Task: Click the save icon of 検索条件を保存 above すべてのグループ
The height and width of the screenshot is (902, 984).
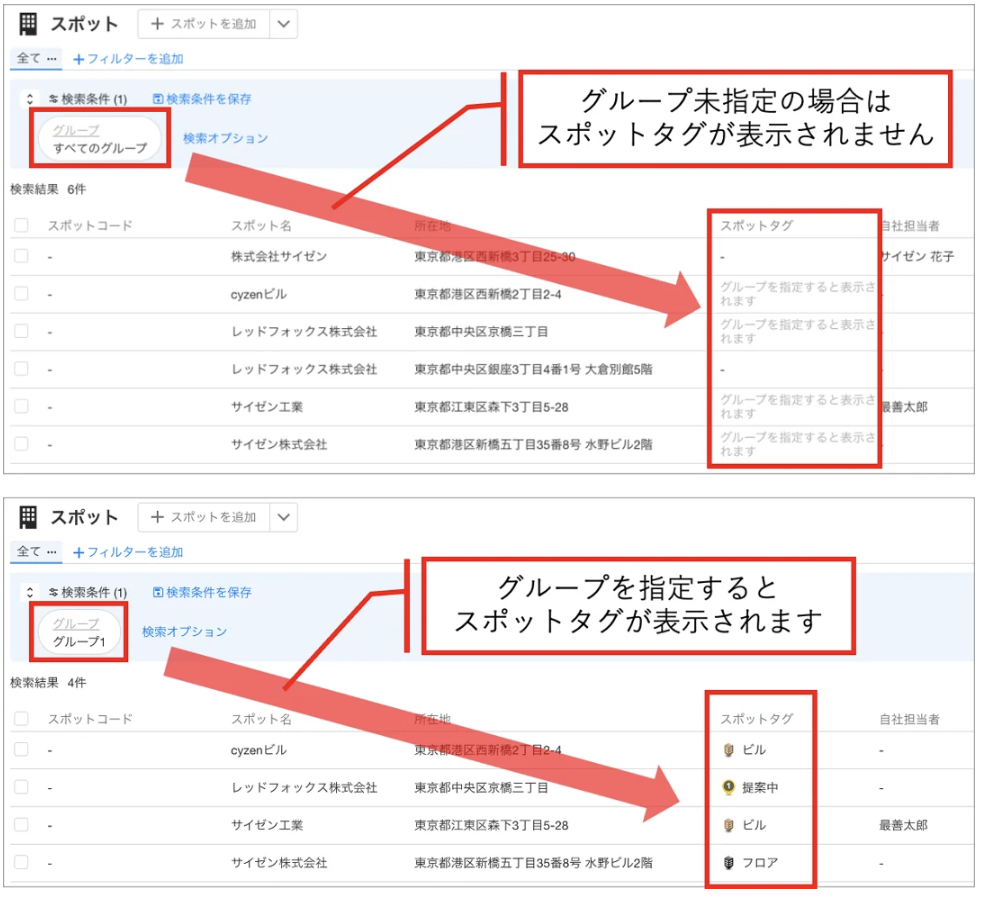Action: 158,99
